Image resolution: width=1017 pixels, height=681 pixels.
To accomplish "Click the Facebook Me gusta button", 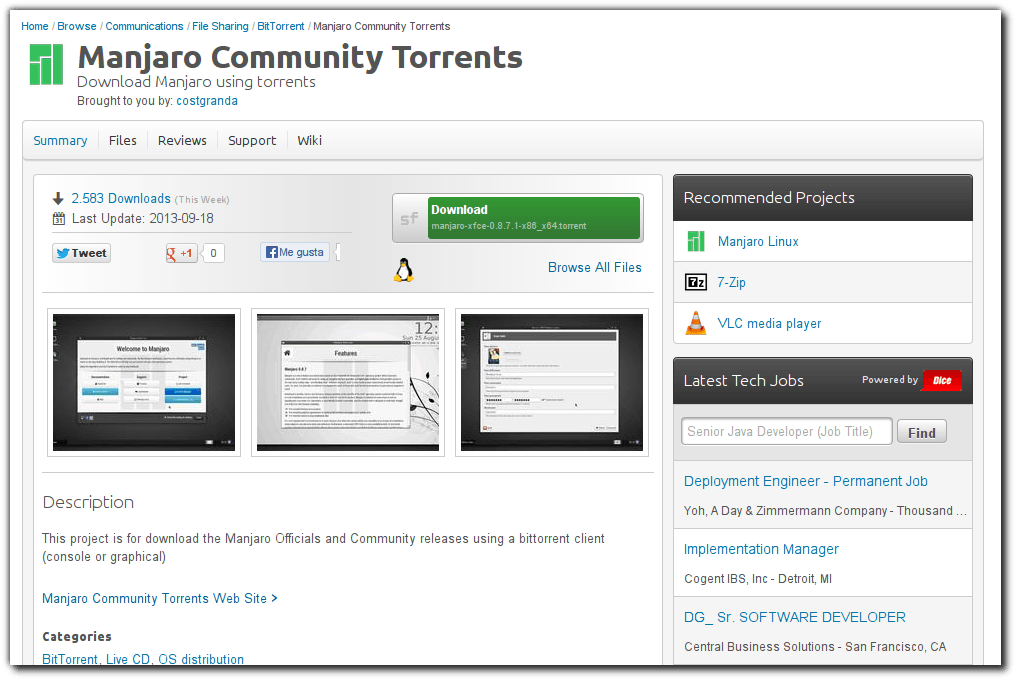I will pyautogui.click(x=293, y=251).
